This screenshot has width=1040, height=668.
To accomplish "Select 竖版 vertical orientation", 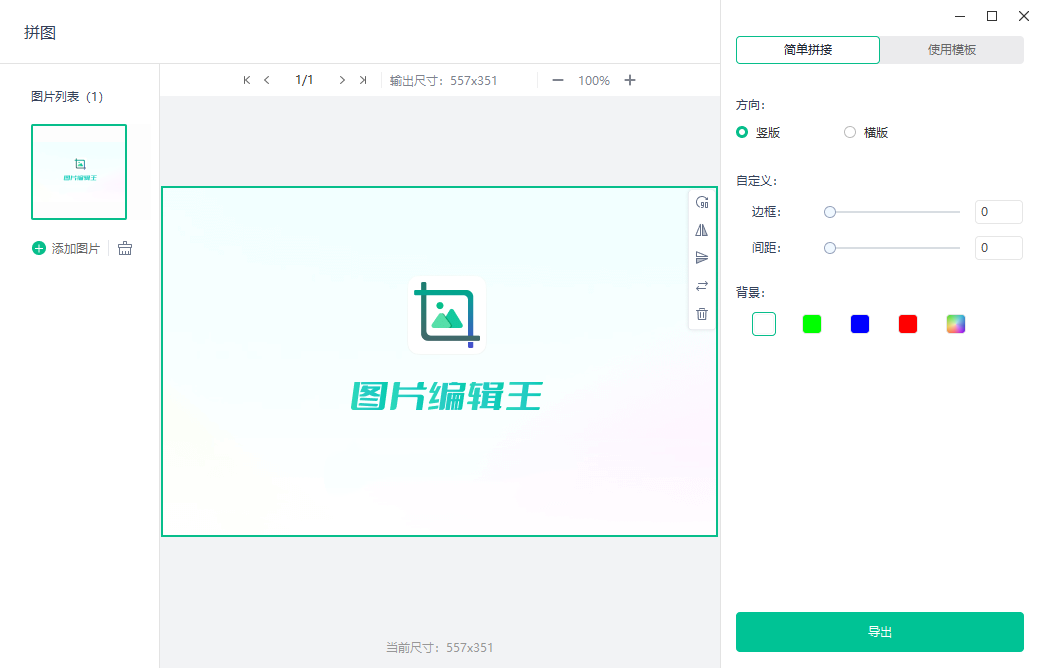I will [x=758, y=133].
